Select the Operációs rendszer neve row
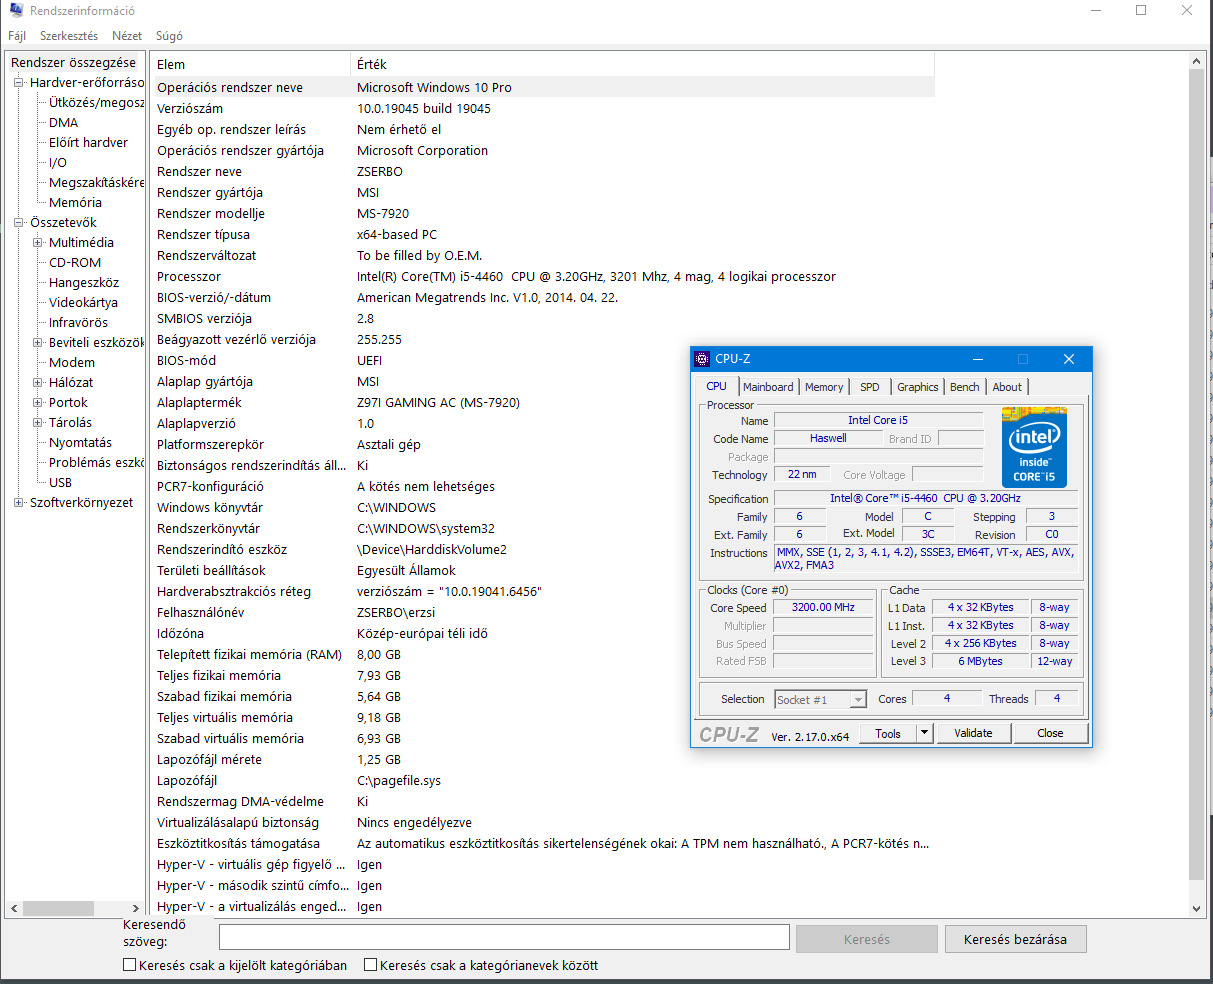The image size is (1213, 984). 543,88
